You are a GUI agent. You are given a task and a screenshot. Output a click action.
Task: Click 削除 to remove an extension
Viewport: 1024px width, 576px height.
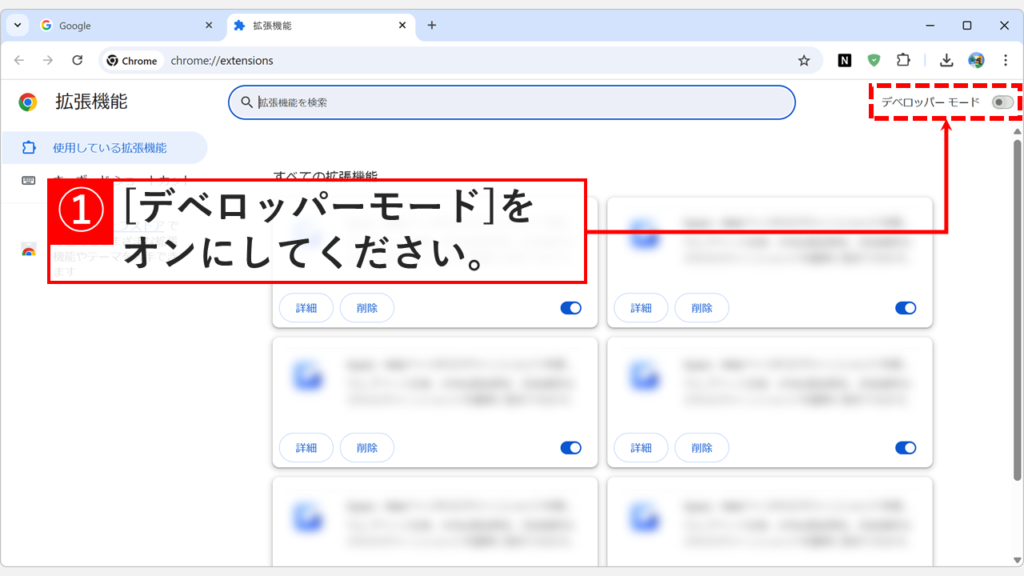tap(366, 307)
